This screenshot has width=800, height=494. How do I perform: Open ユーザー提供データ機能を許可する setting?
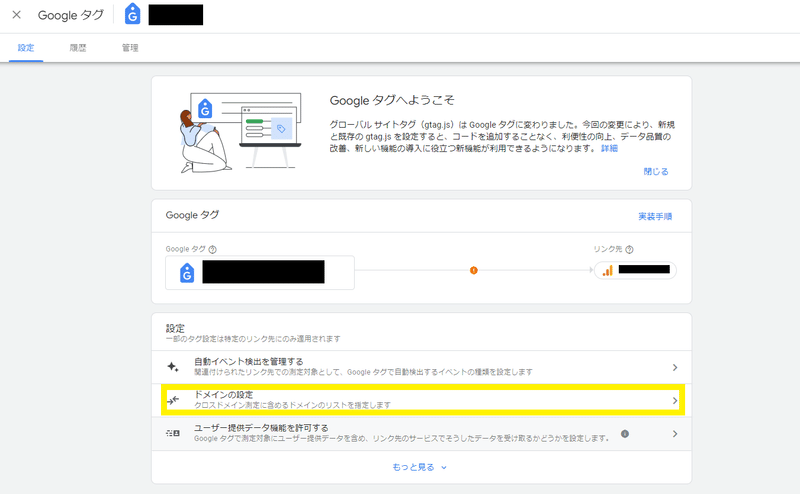pos(422,433)
